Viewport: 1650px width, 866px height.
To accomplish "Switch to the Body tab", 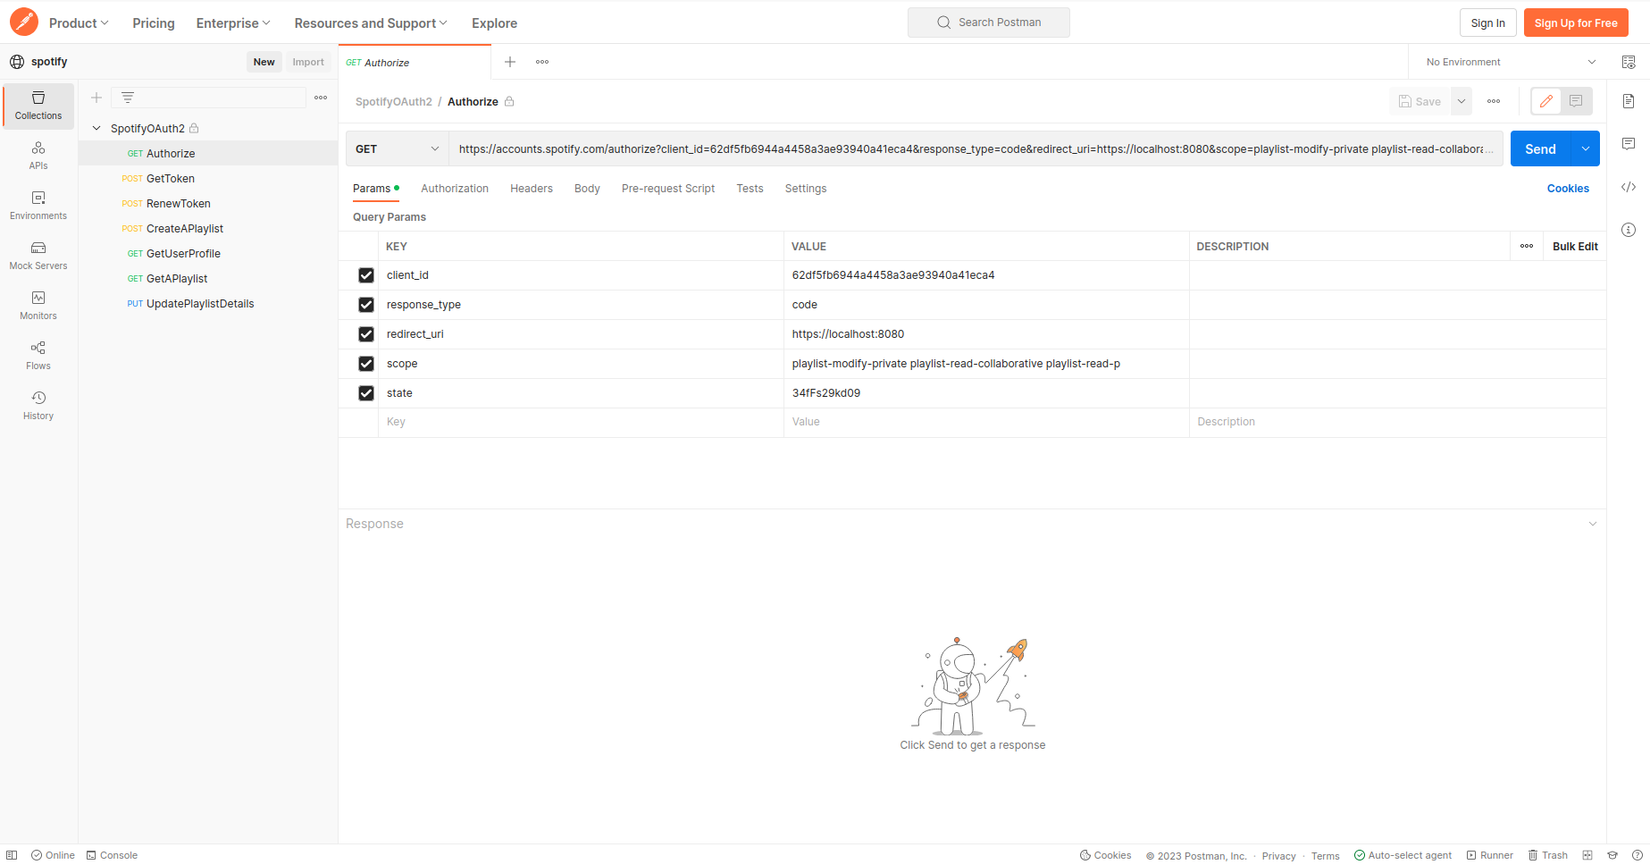I will 587,188.
